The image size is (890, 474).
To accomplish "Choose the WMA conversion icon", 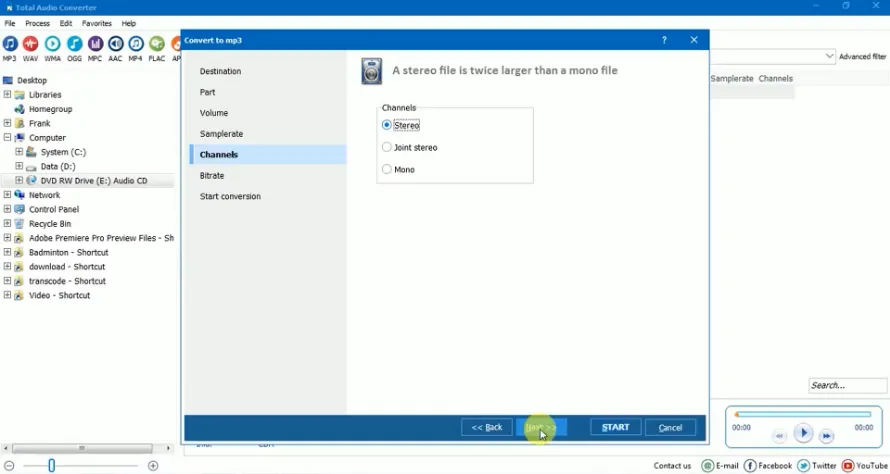I will click(52, 44).
